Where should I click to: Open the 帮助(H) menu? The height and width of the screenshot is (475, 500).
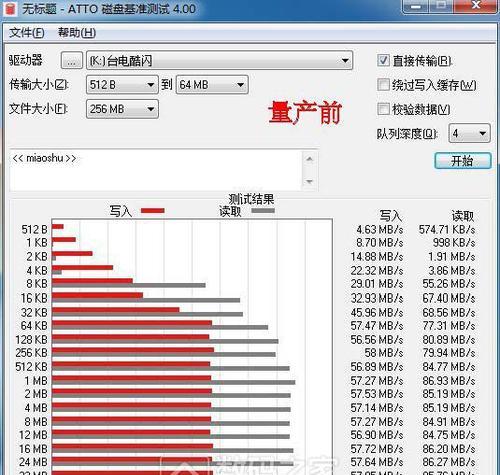click(77, 33)
